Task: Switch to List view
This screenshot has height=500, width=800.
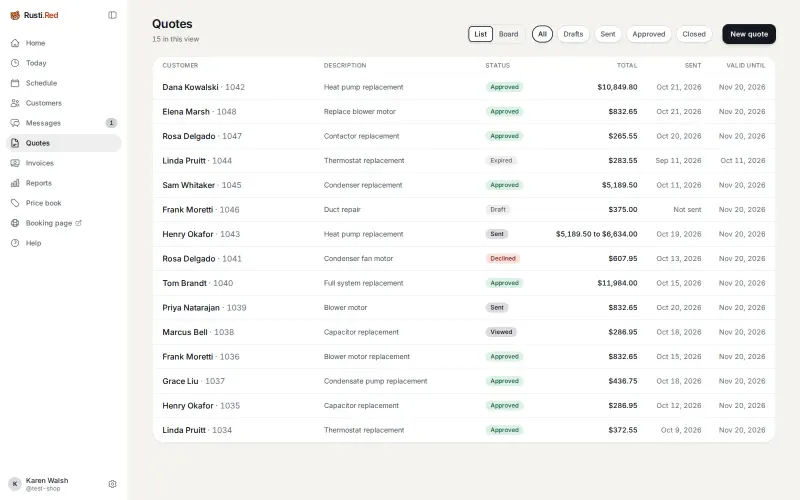Action: point(481,34)
